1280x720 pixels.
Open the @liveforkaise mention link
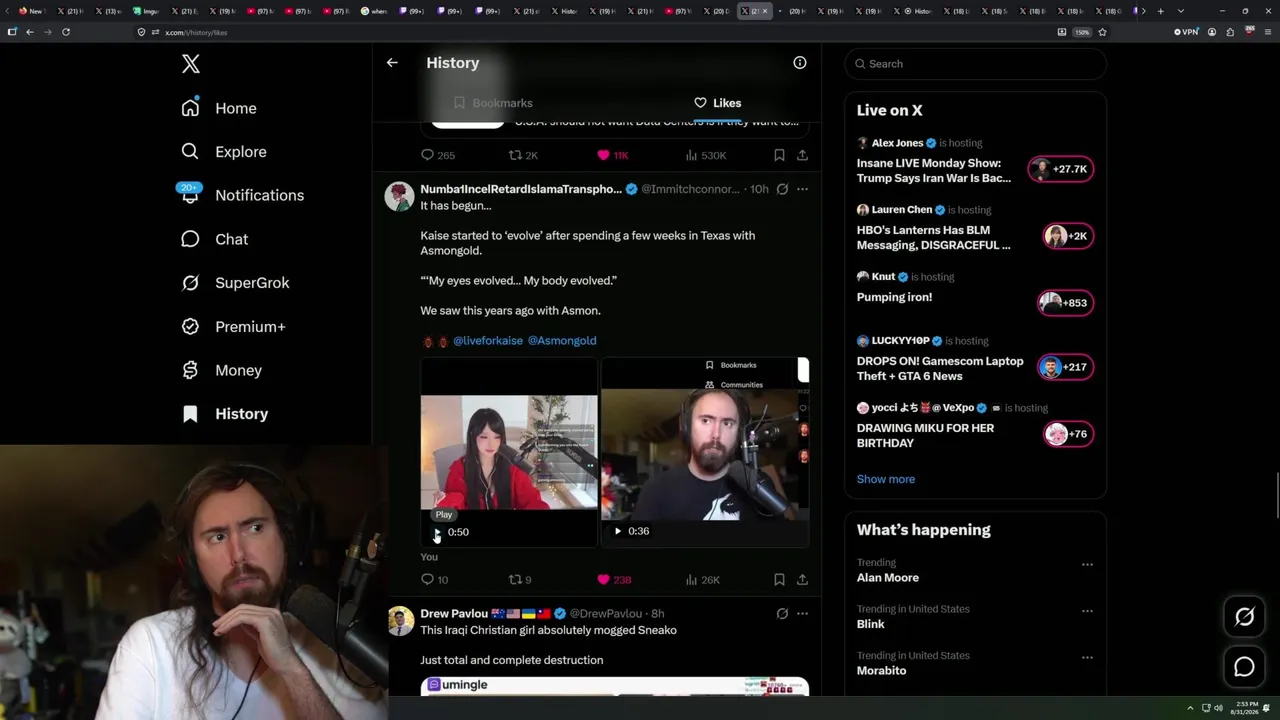(488, 341)
